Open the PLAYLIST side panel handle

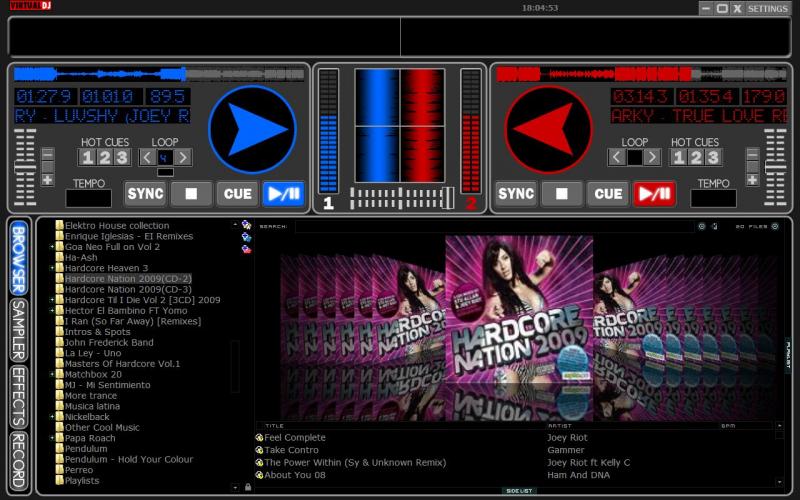point(789,355)
